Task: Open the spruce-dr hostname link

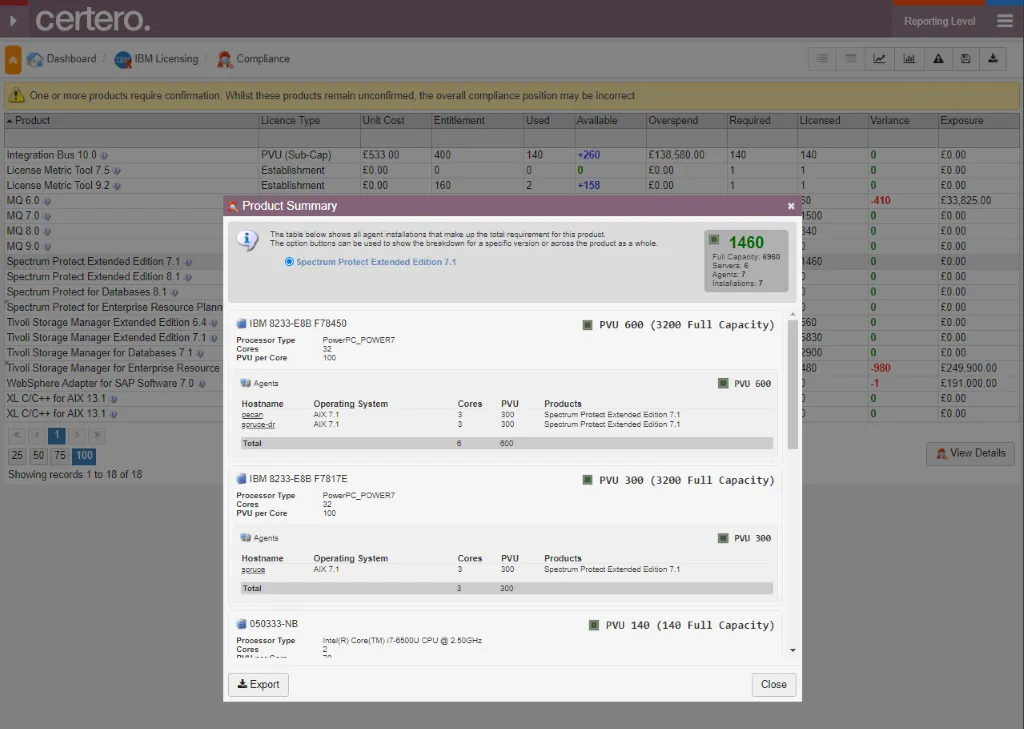Action: coord(258,424)
